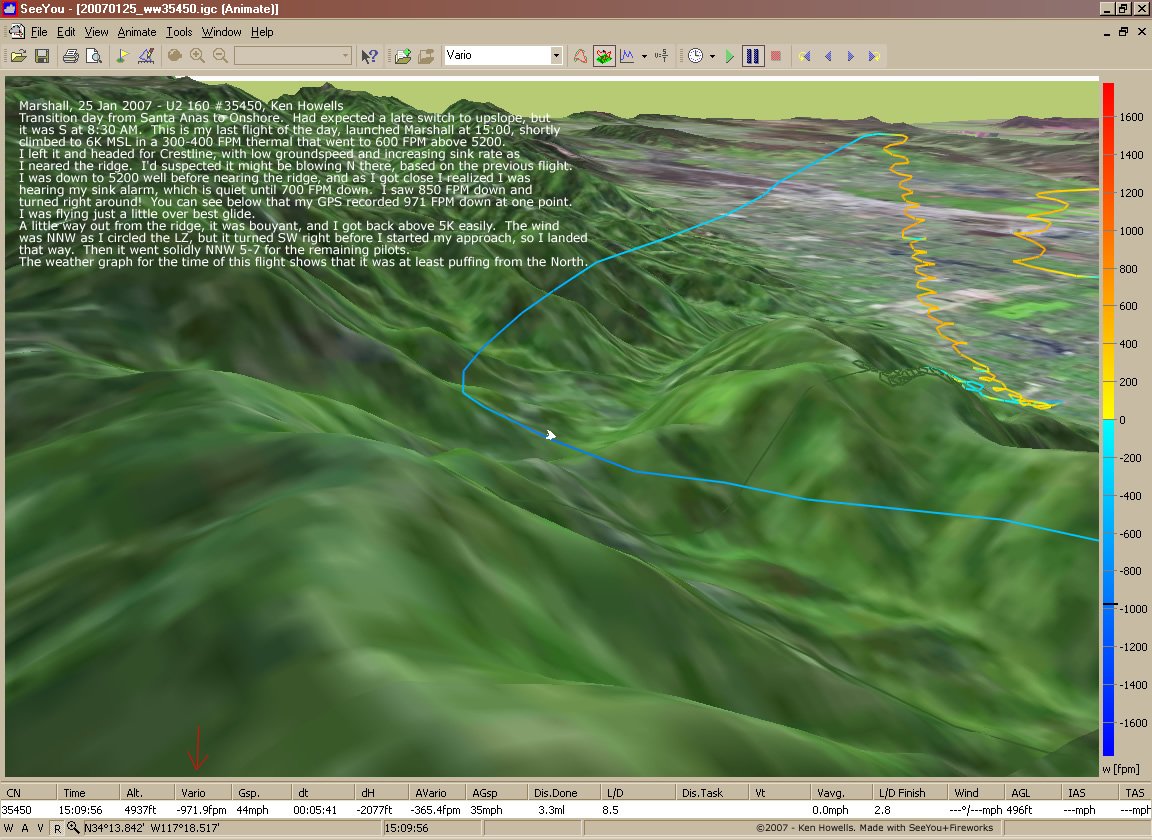Save the flight with the floppy disk icon

coord(42,56)
